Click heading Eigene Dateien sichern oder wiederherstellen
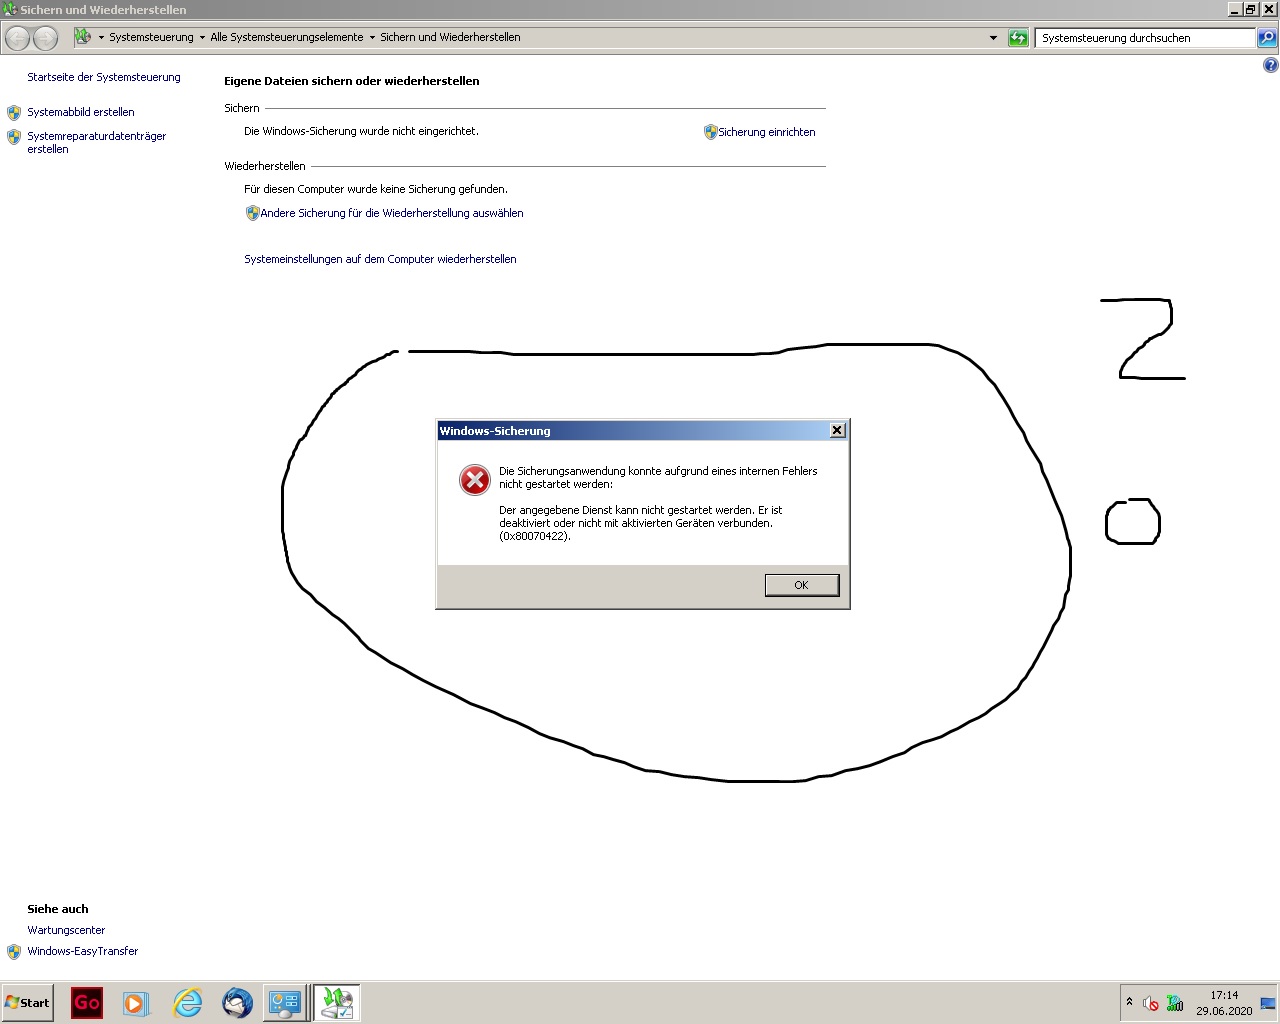The width and height of the screenshot is (1280, 1024). [352, 81]
